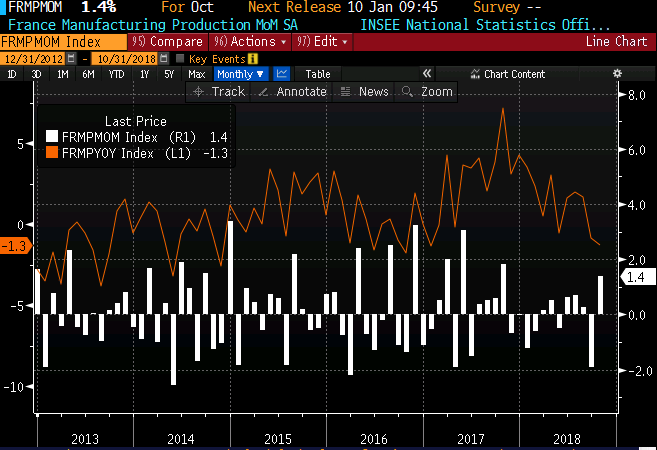Activate the Zoom magnifier tool
Screen dimensions: 657x450
coord(427,91)
